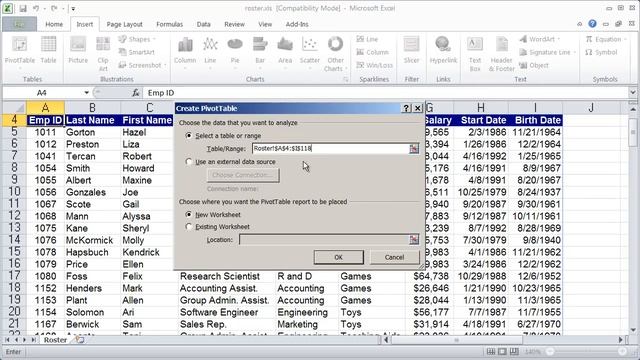Switch to the Page Layout tab
The height and width of the screenshot is (360, 640).
pos(124,24)
